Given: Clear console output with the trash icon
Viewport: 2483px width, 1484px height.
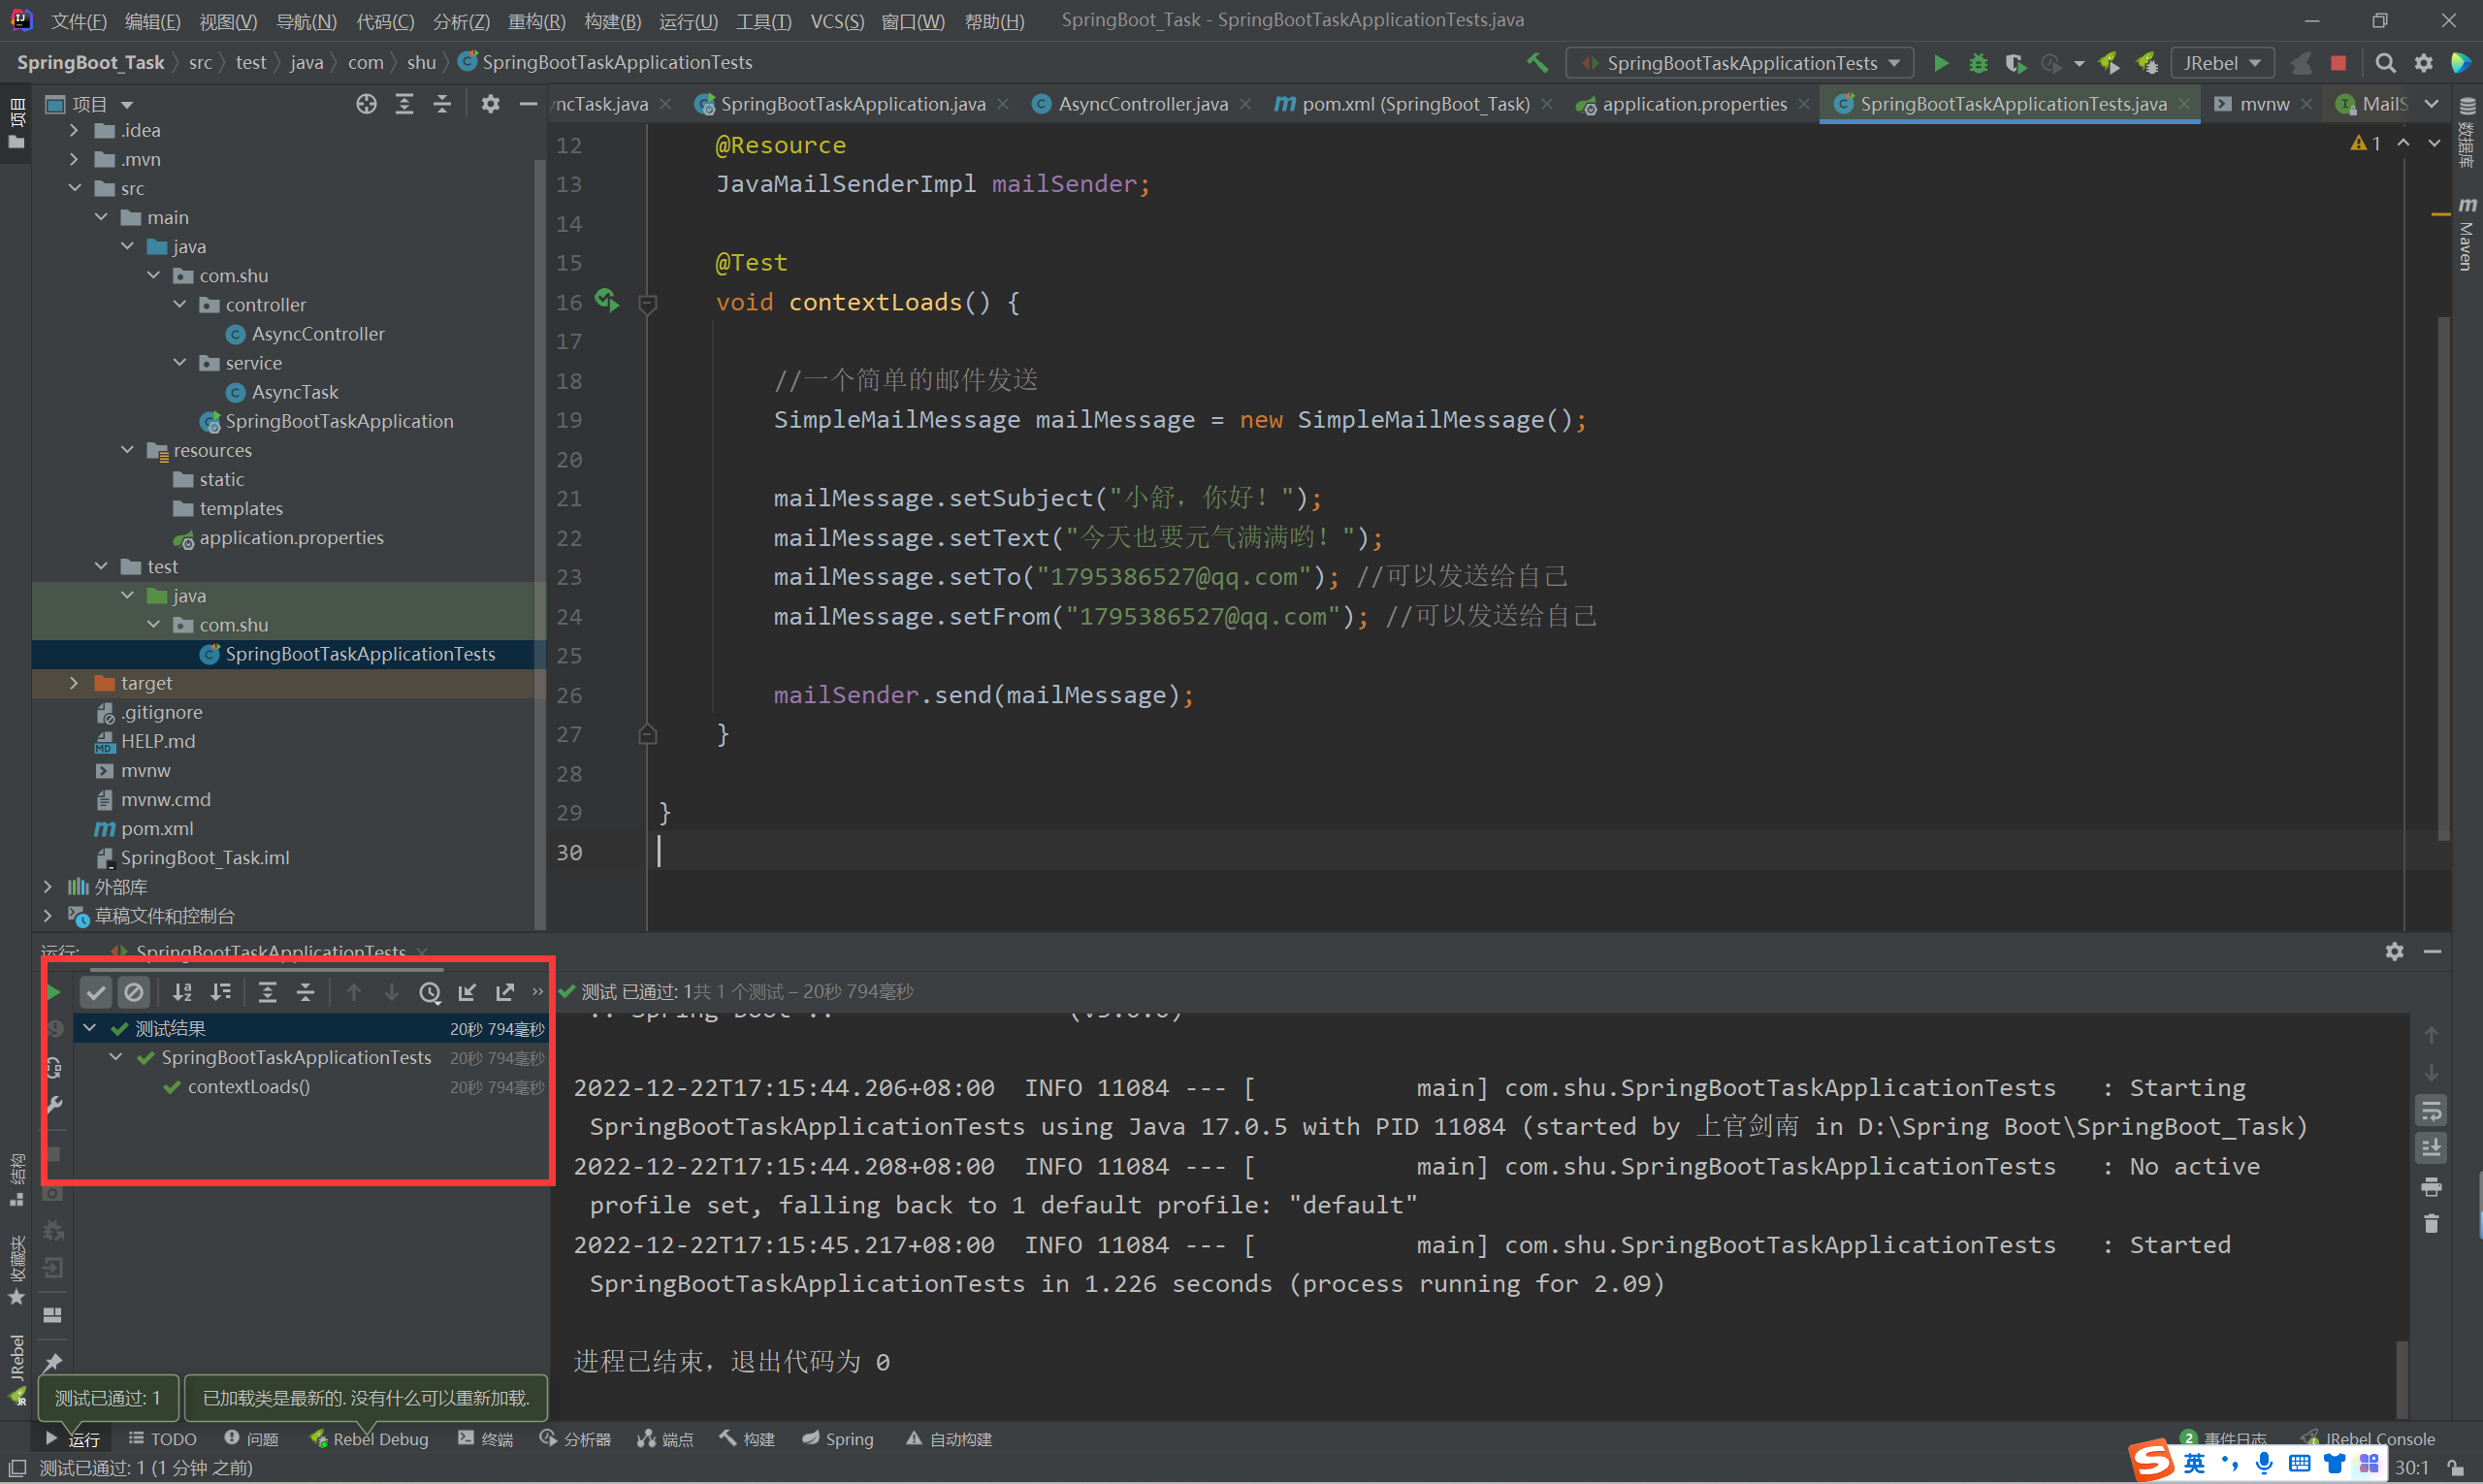Looking at the screenshot, I should 2431,1224.
